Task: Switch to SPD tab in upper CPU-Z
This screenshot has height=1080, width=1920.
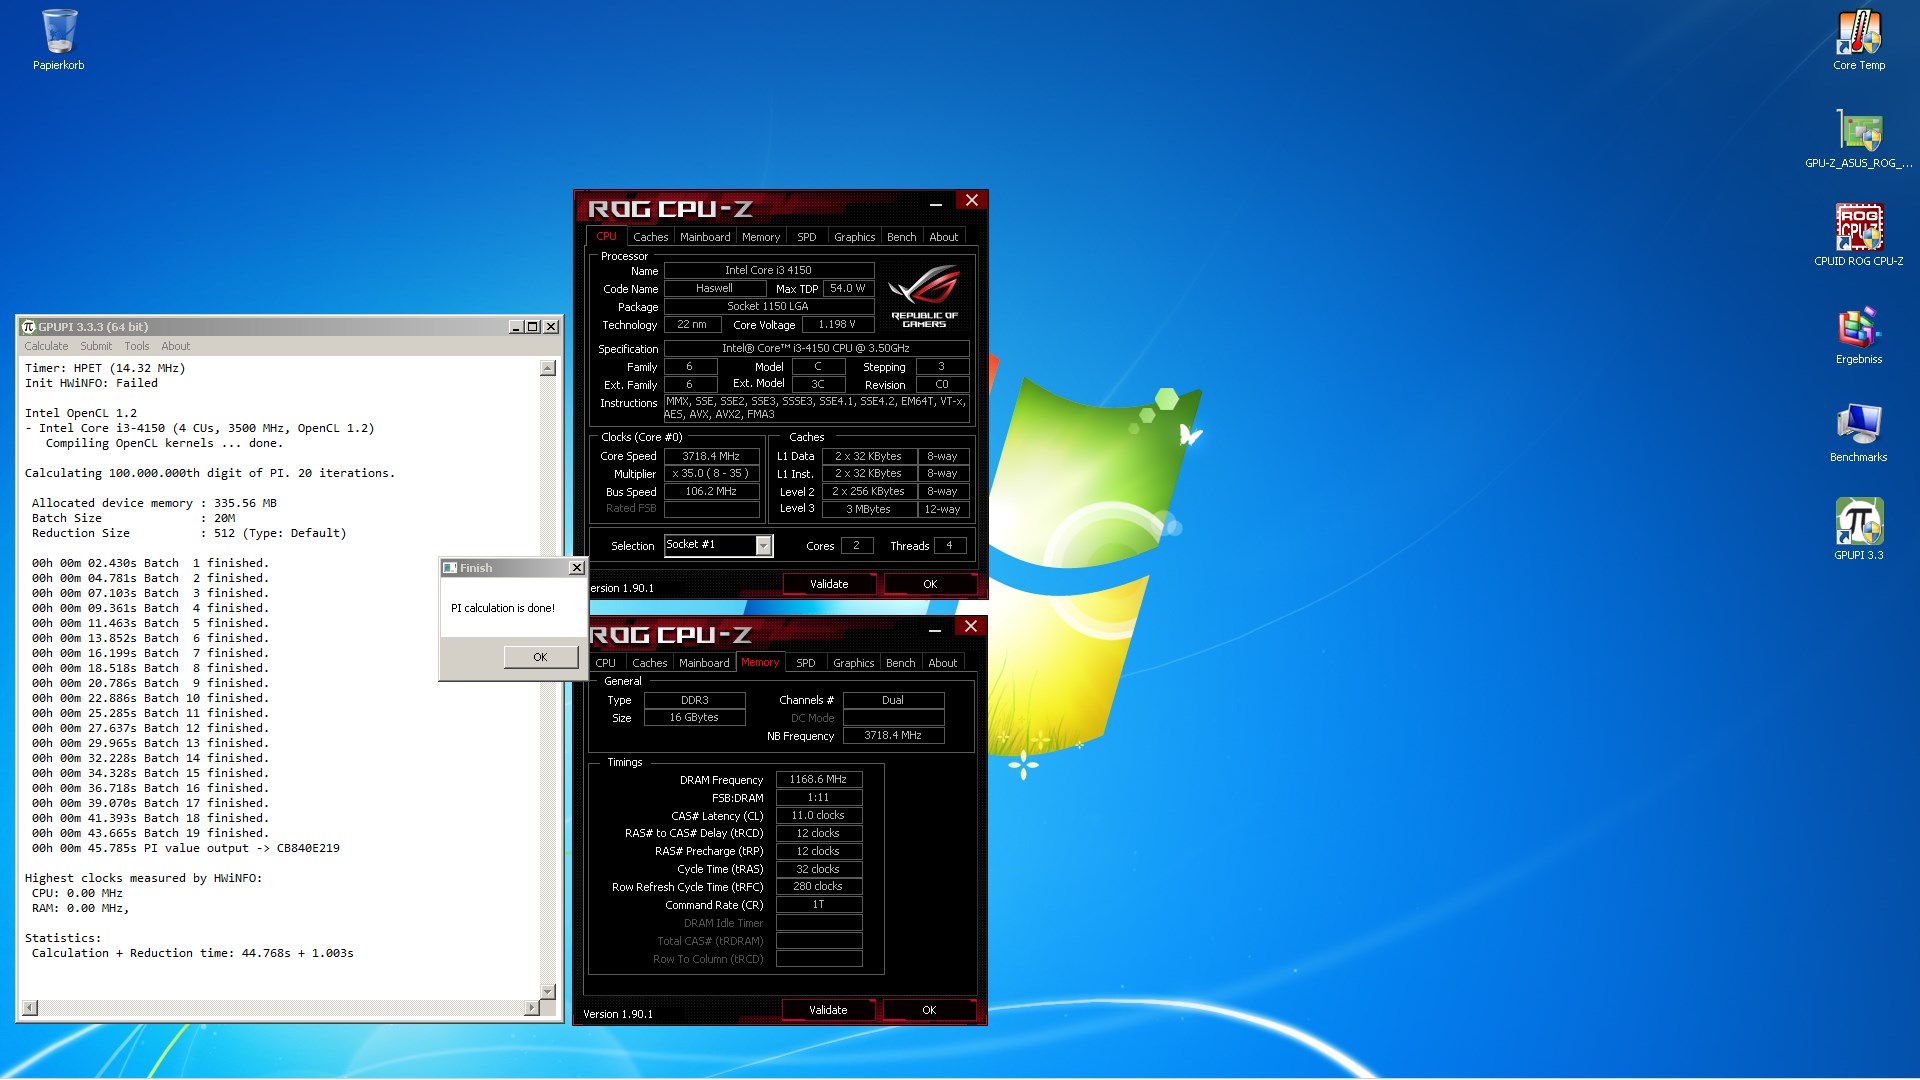Action: pos(807,237)
